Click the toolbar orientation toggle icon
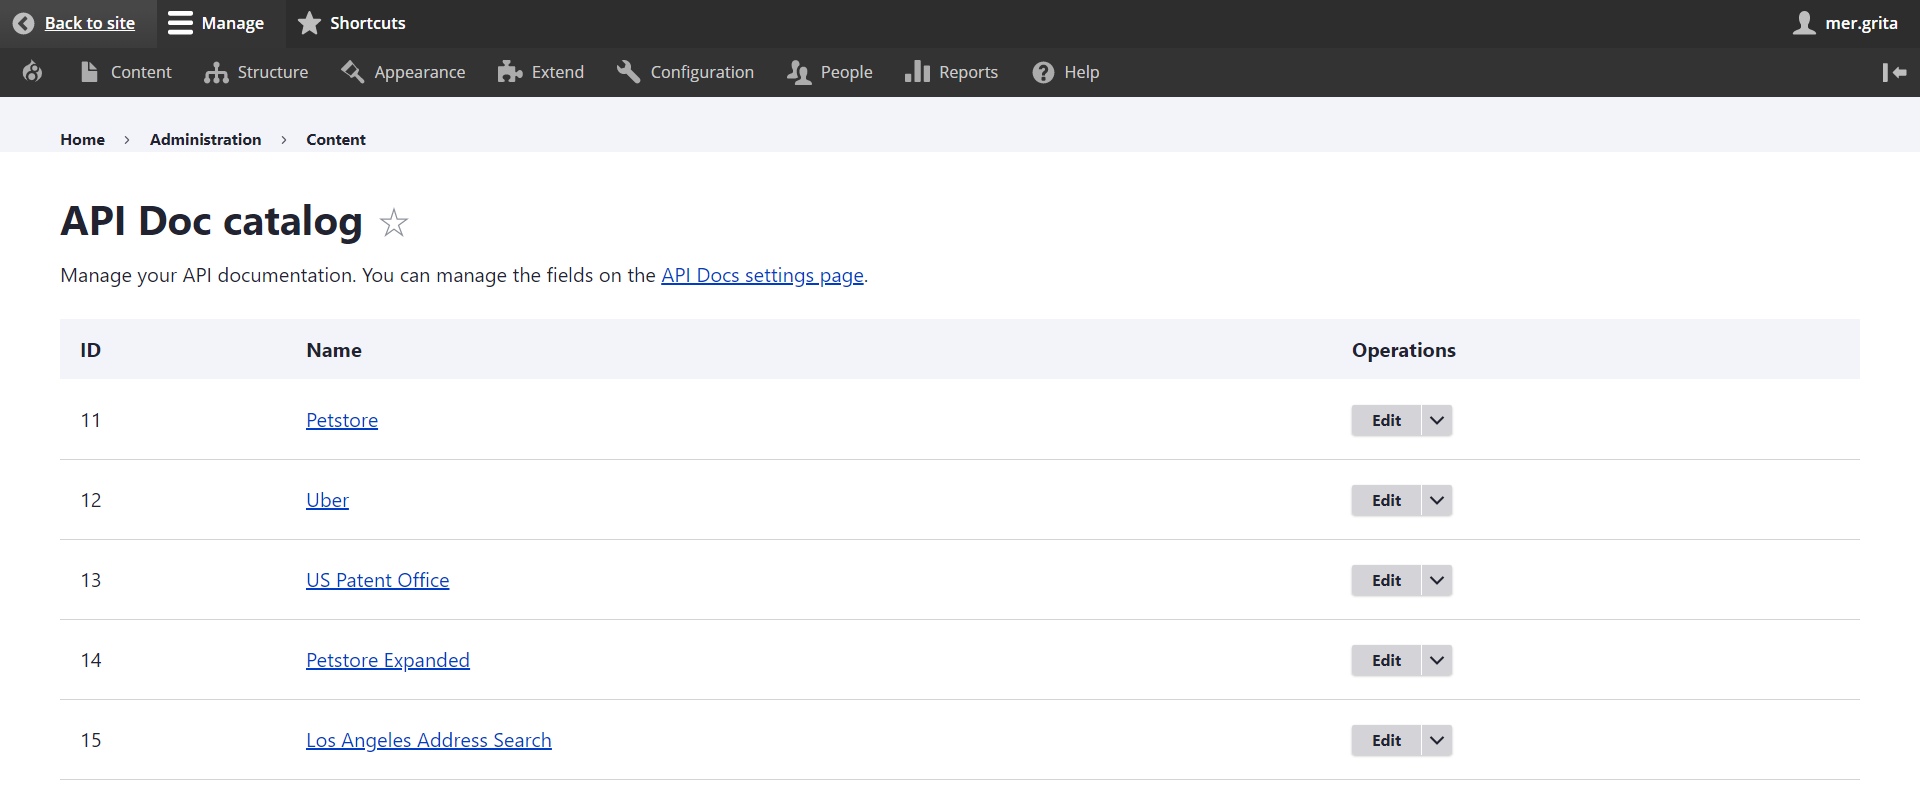The width and height of the screenshot is (1920, 805). click(1894, 72)
